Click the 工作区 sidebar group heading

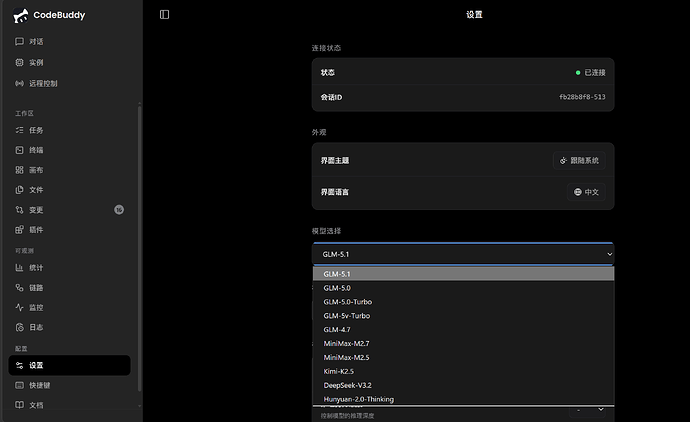(24, 114)
